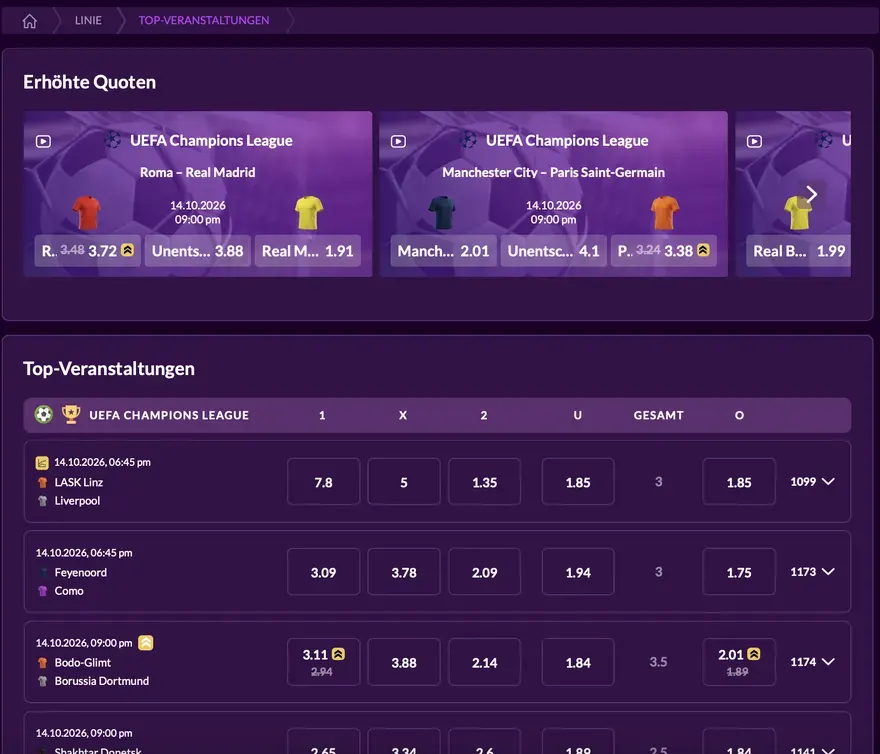Image resolution: width=880 pixels, height=754 pixels.
Task: Open statistics icon next to LASK Linz date
Action: [42, 463]
